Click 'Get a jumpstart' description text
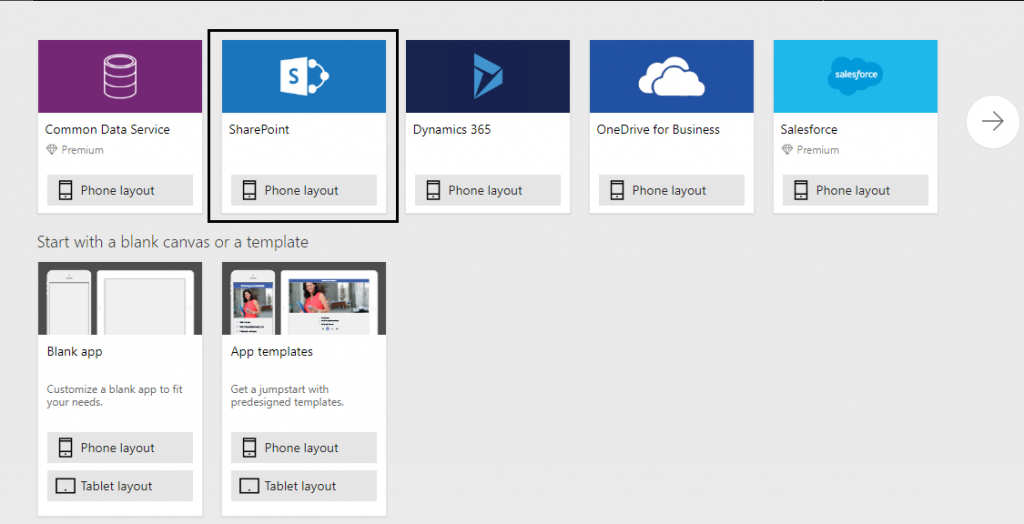This screenshot has width=1024, height=524. (x=287, y=395)
